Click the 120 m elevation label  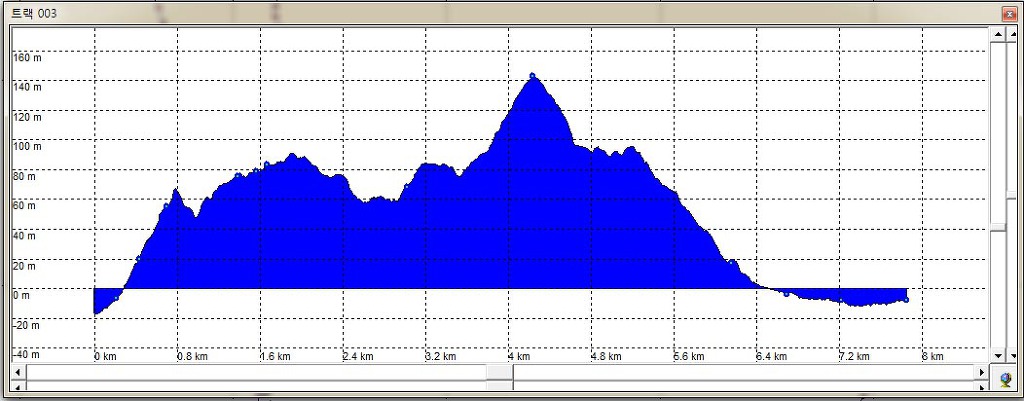(27, 118)
